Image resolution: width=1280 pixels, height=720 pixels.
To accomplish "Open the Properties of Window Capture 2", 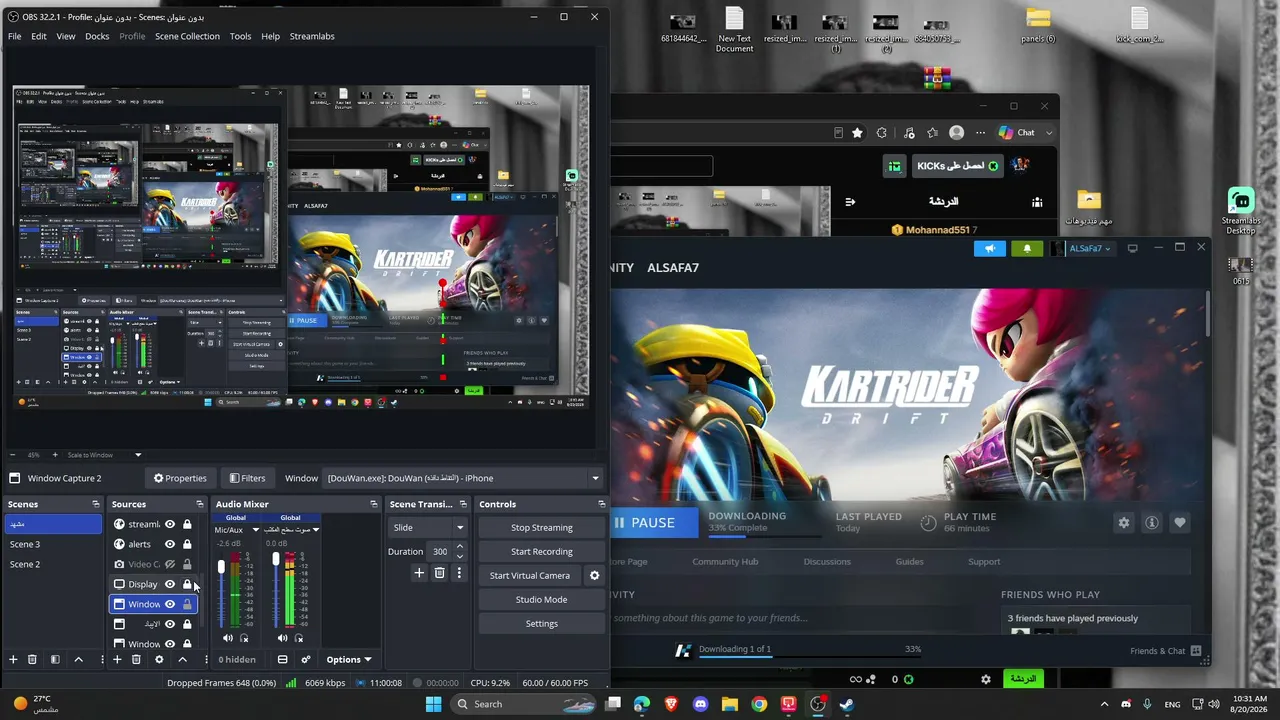I will (180, 478).
